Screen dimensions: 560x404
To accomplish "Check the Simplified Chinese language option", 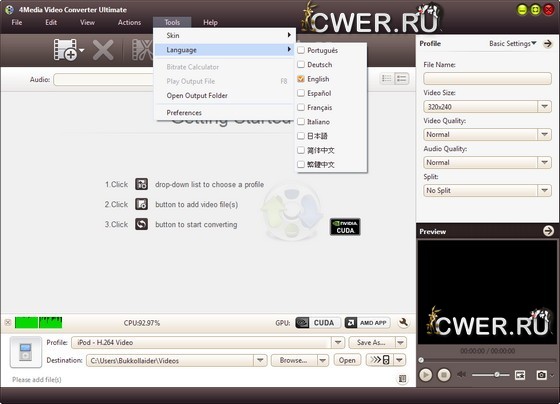I will click(x=301, y=150).
